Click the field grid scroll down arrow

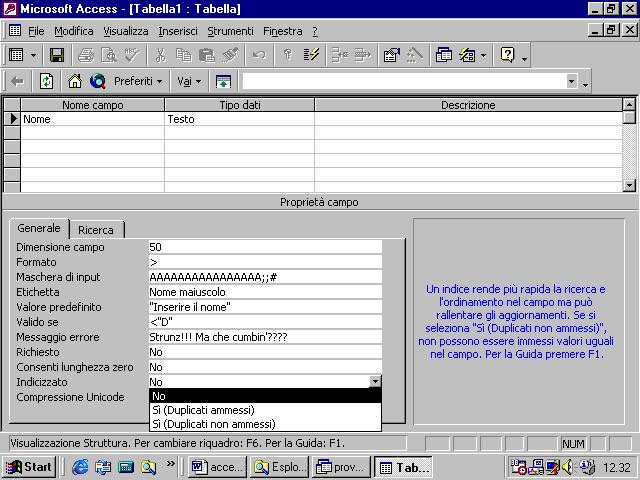[x=629, y=185]
